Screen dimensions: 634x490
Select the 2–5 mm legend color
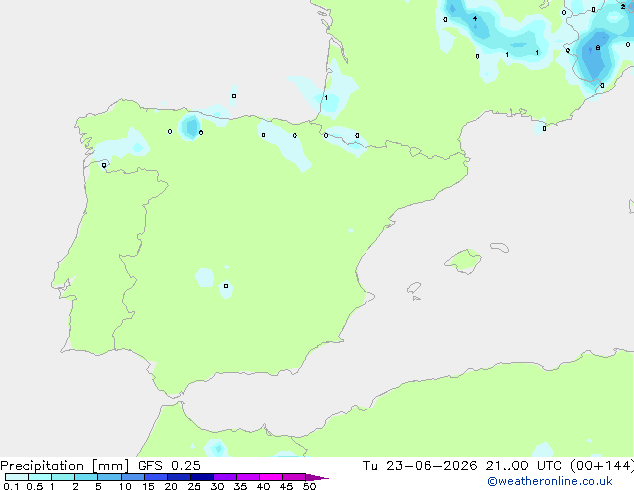[86, 477]
